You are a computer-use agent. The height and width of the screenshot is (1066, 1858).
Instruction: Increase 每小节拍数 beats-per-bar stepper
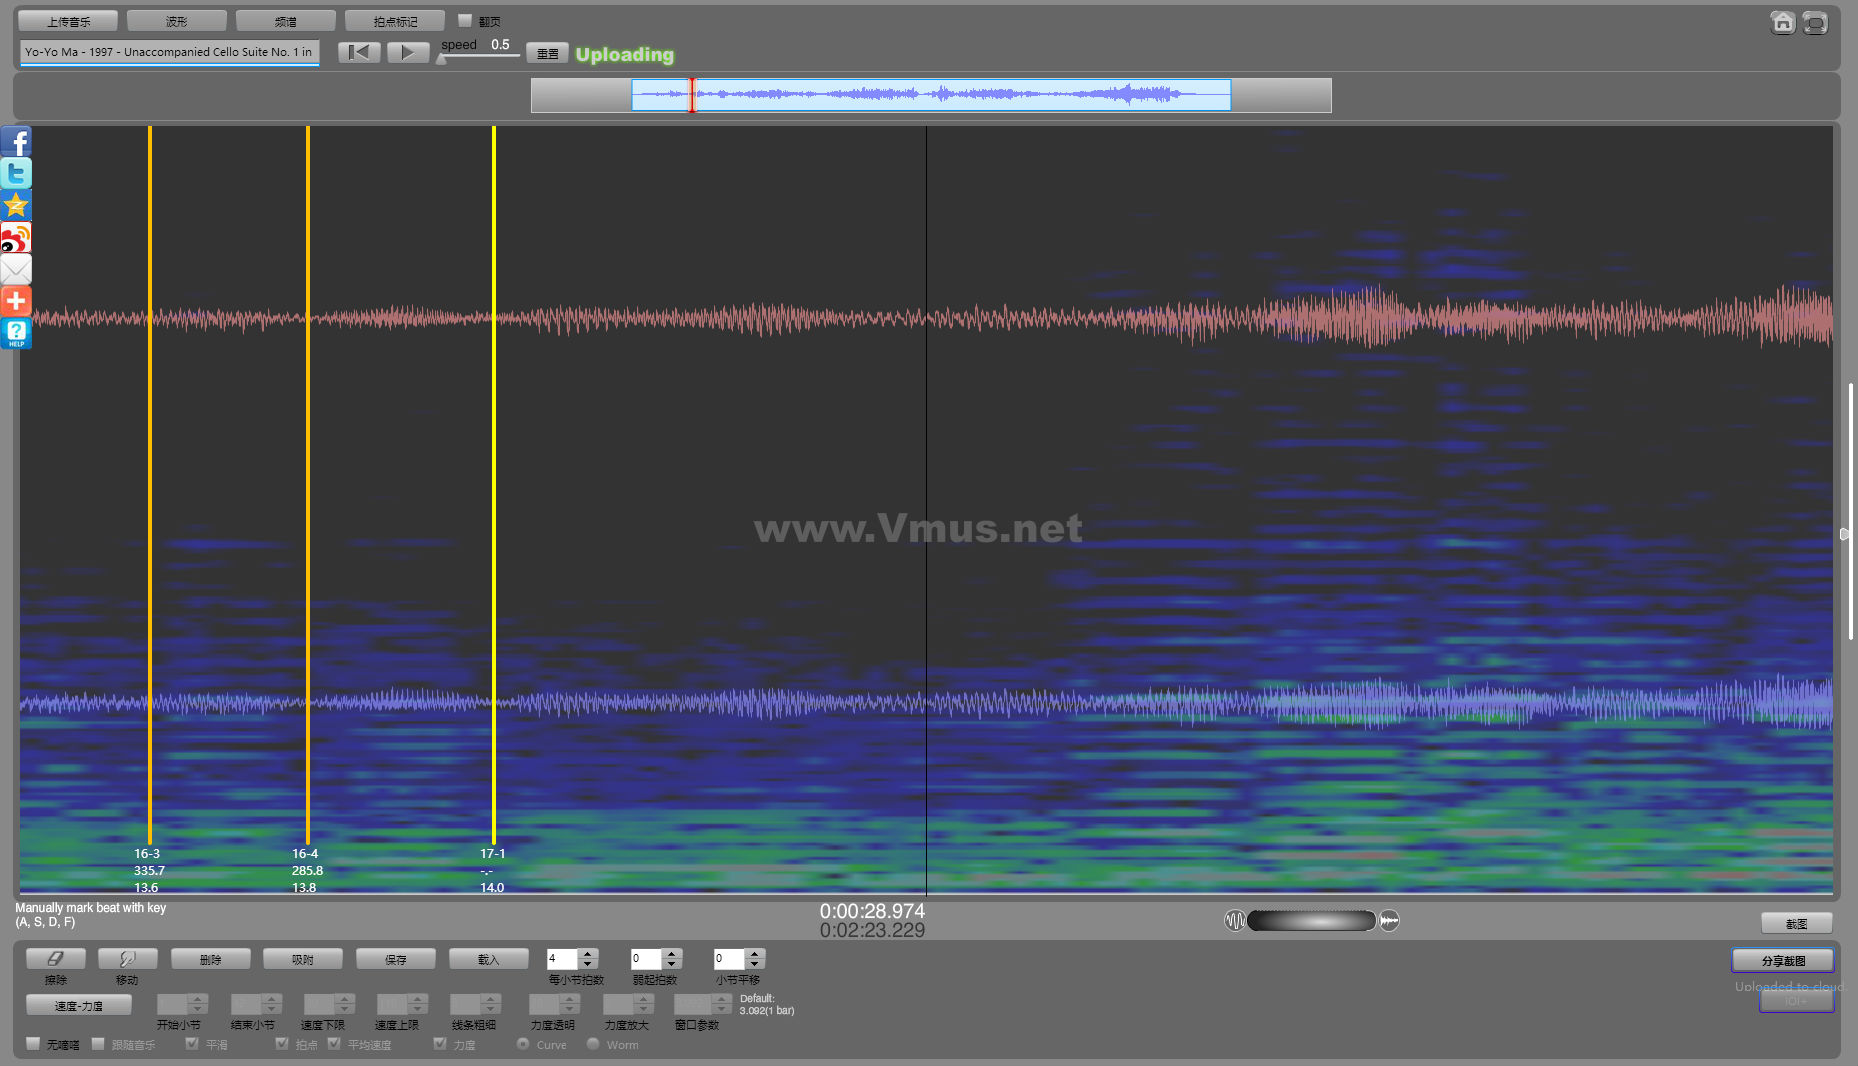pos(588,954)
